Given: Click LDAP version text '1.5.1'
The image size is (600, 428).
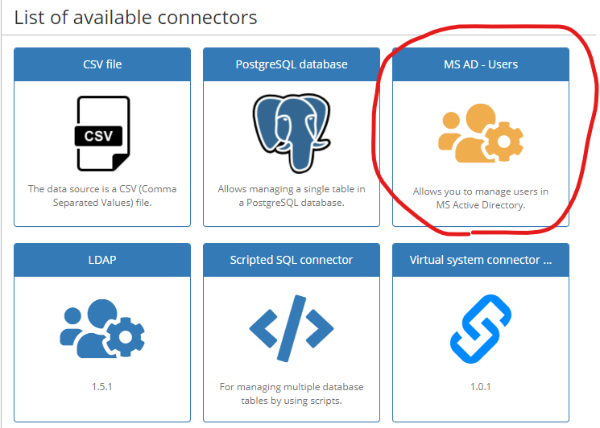Looking at the screenshot, I should coord(102,387).
